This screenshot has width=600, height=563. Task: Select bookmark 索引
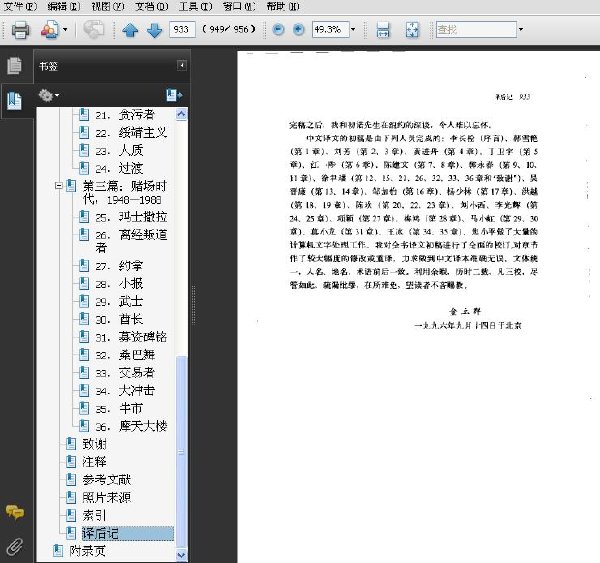click(94, 515)
